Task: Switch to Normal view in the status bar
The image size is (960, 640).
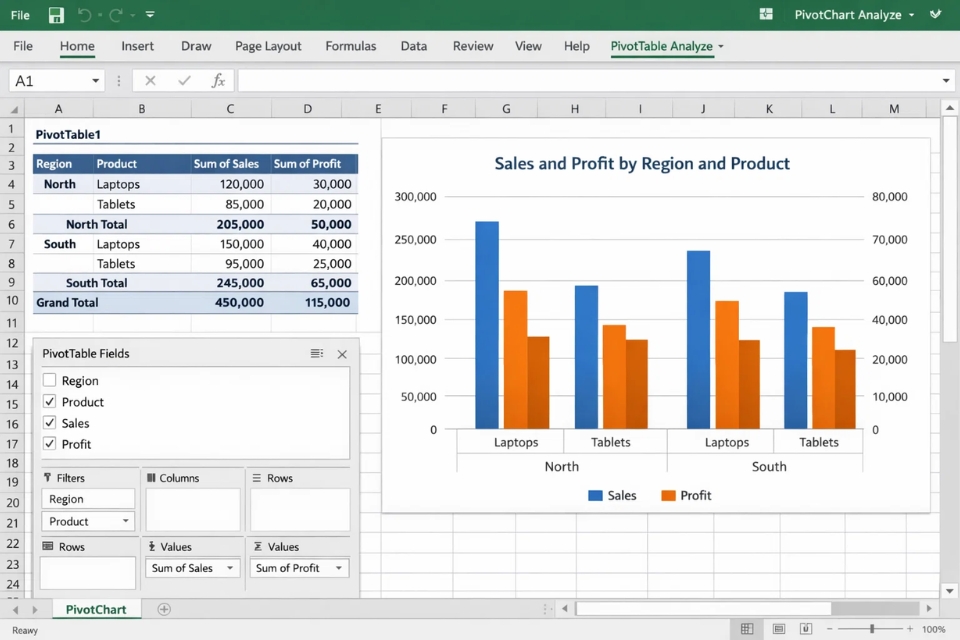Action: pos(746,627)
